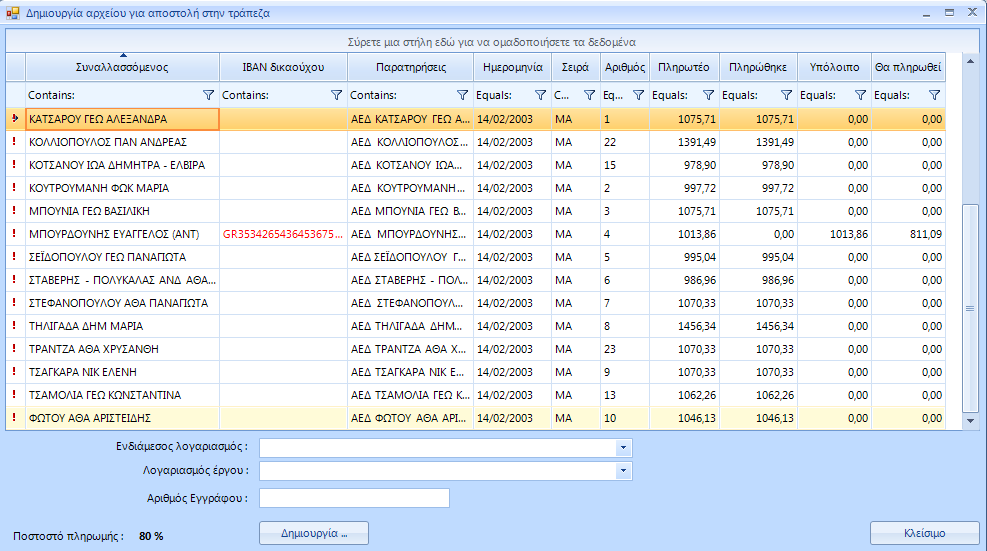Click filter icon in Συναλλασσόμενος column

coord(208,95)
